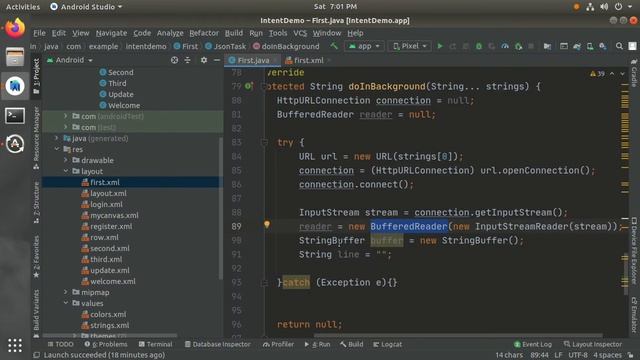The height and width of the screenshot is (360, 640).
Task: Click the Make Project hammer icon
Action: point(334,46)
